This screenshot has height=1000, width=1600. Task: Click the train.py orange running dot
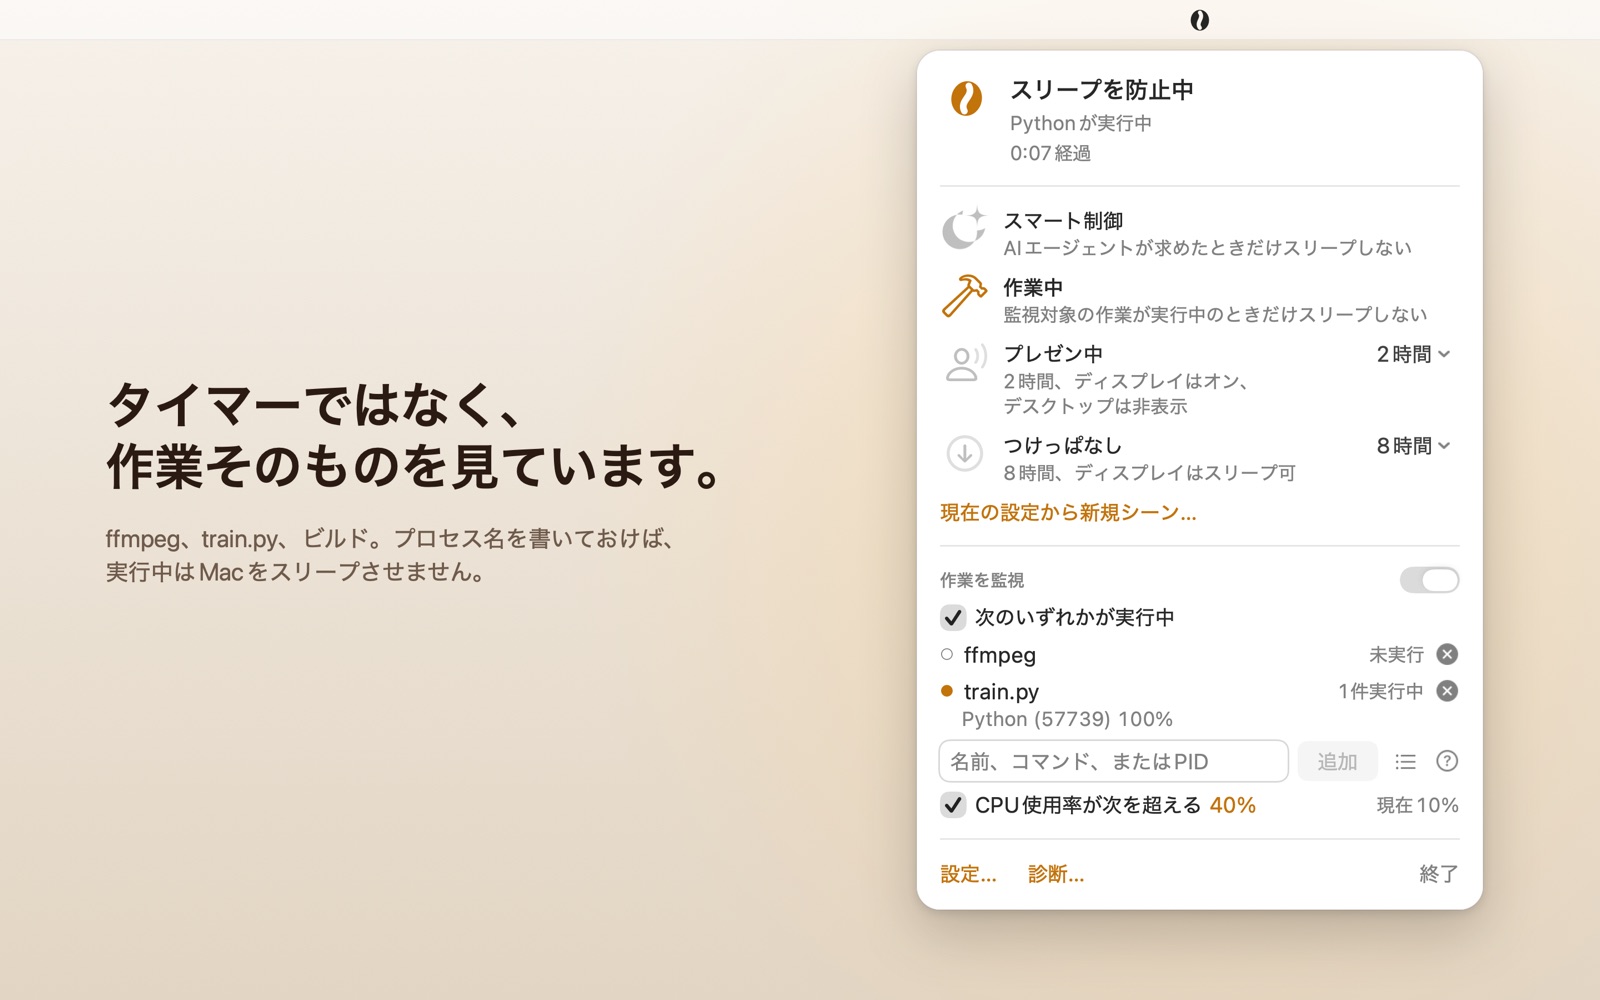[x=947, y=691]
